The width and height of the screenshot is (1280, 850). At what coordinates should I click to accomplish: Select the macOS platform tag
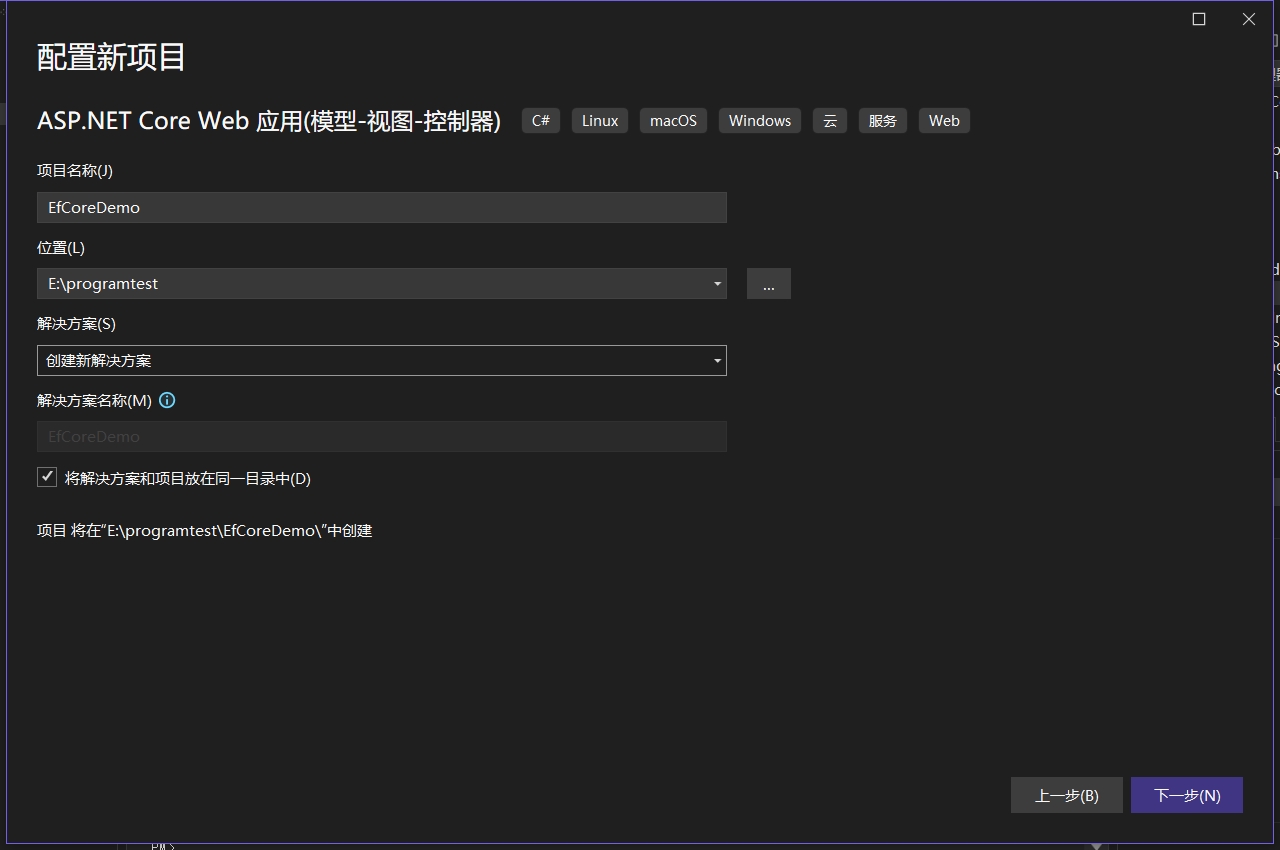pyautogui.click(x=673, y=120)
